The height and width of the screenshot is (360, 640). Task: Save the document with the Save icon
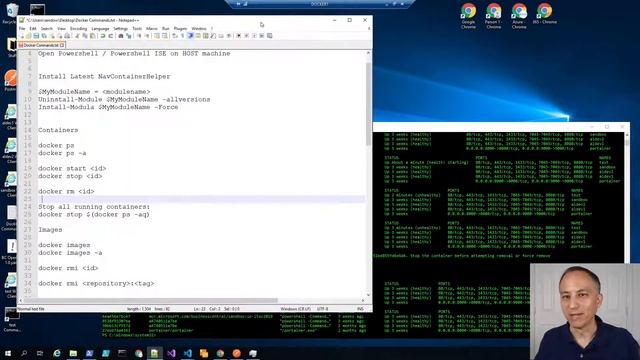point(36,36)
